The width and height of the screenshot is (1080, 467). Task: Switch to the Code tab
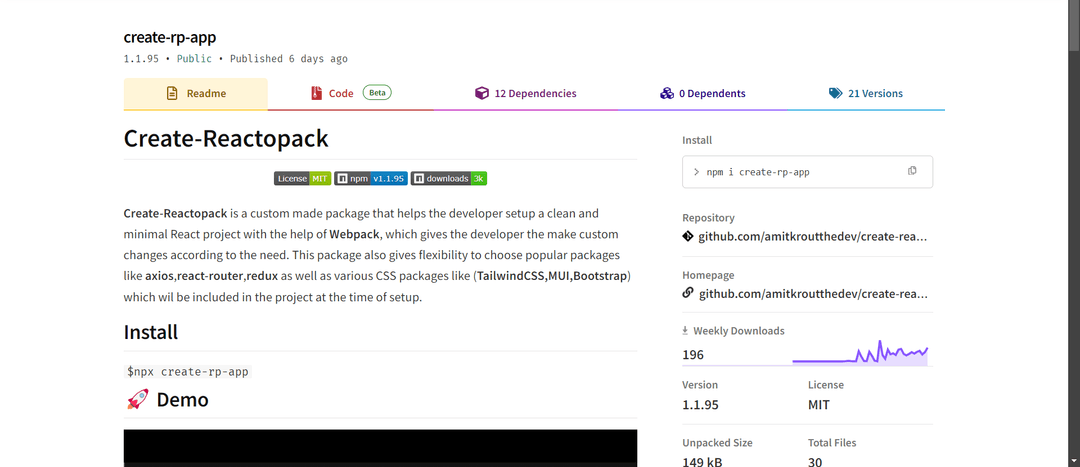(351, 94)
